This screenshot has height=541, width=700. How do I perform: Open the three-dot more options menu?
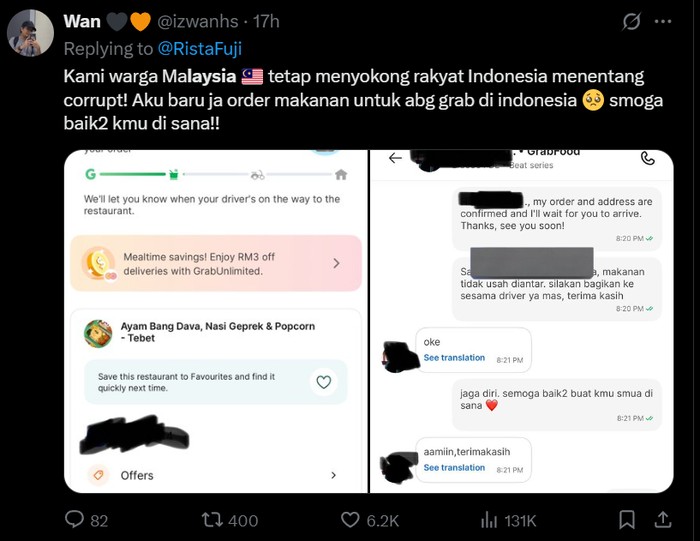[663, 21]
